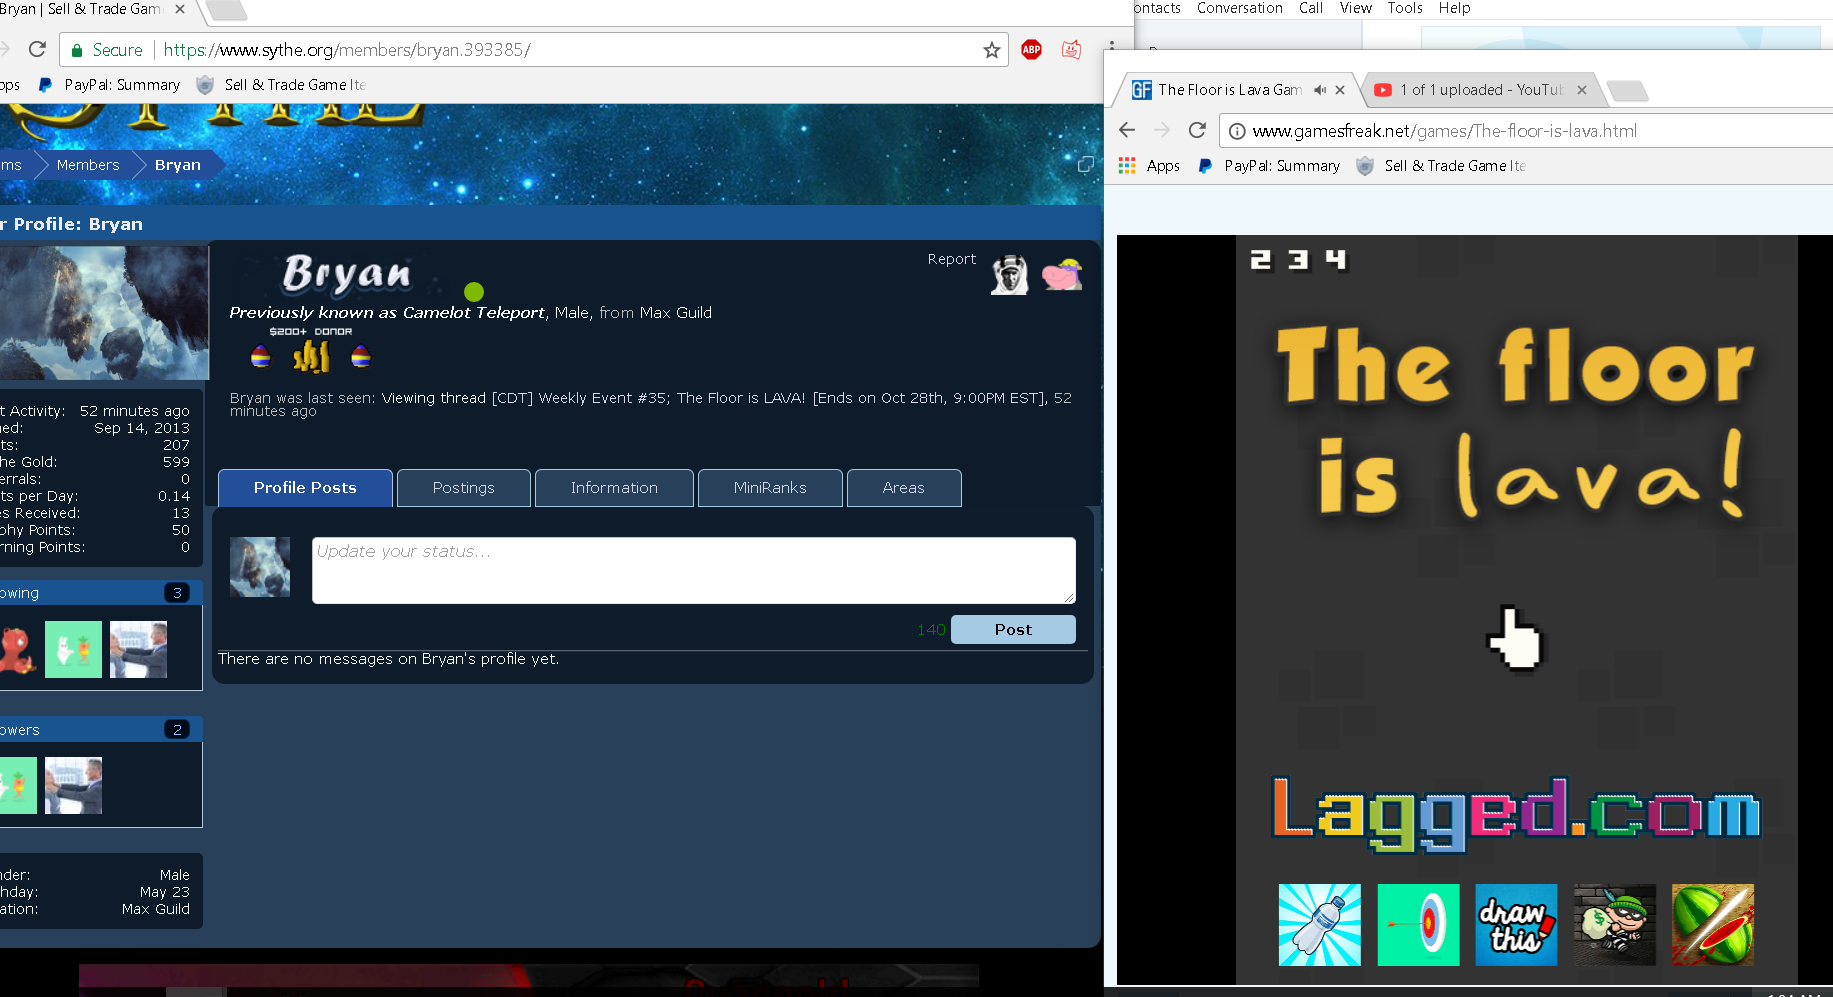Click the open-in-overlay icon on sythe banner
This screenshot has width=1833, height=997.
pos(1085,165)
